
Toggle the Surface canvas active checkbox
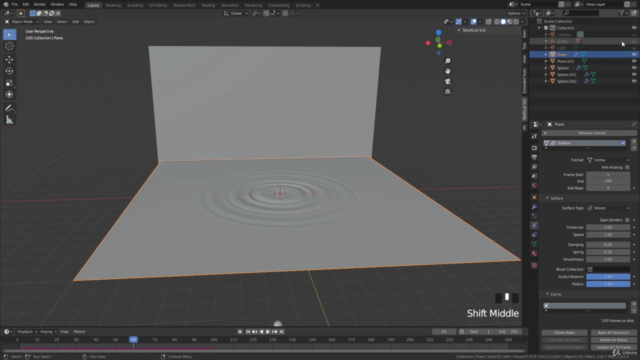click(623, 143)
